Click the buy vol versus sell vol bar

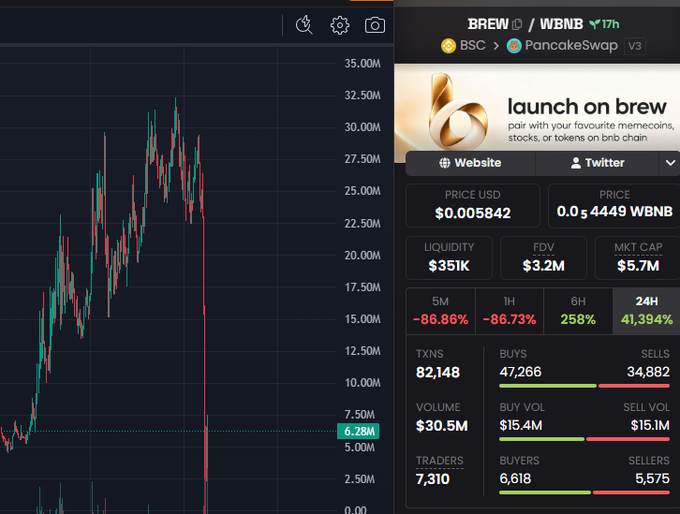pos(584,439)
